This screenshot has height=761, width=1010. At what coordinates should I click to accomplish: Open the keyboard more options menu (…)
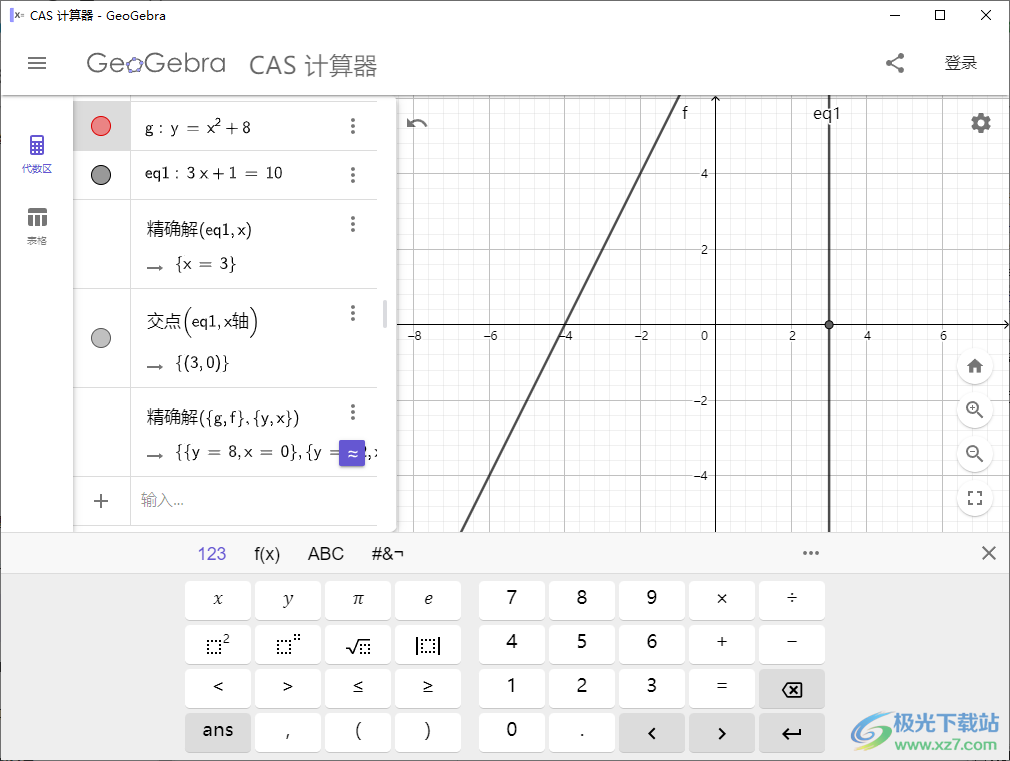[x=811, y=552]
